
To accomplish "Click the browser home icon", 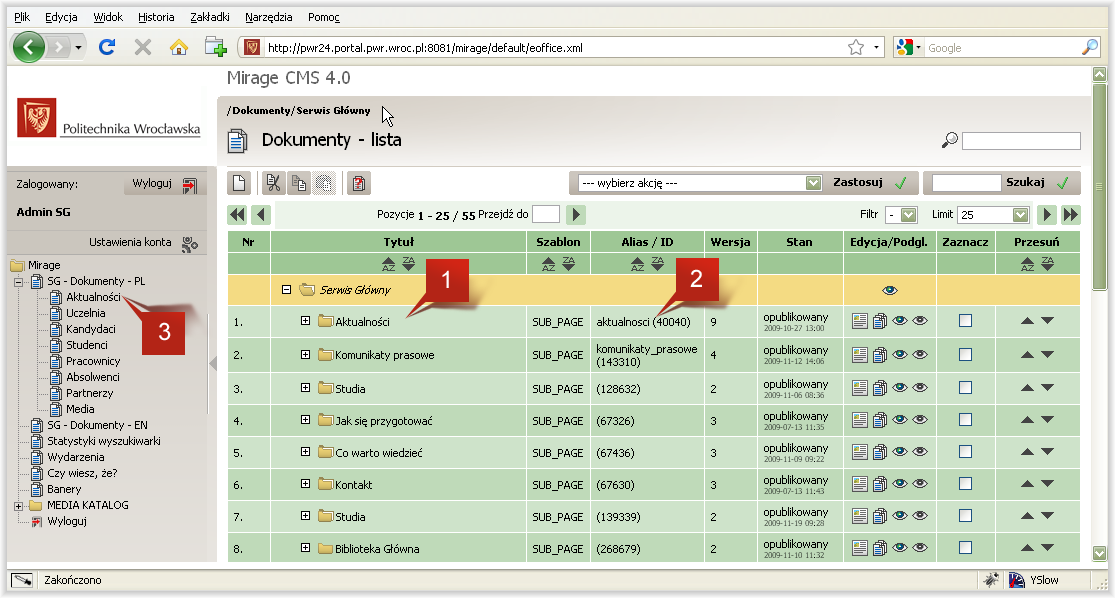I will [178, 48].
